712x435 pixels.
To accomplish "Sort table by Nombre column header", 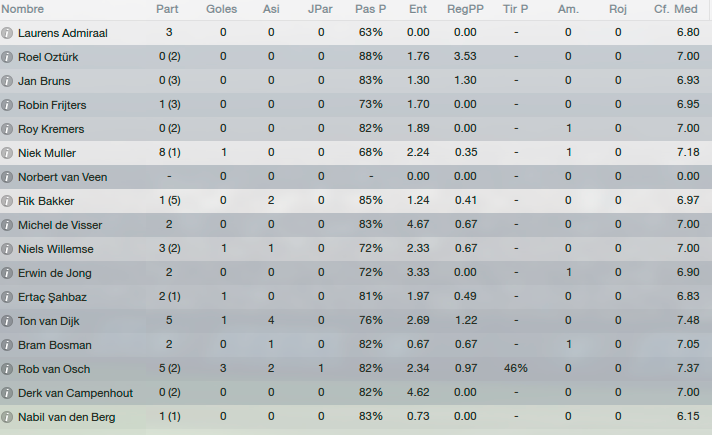I will (23, 9).
